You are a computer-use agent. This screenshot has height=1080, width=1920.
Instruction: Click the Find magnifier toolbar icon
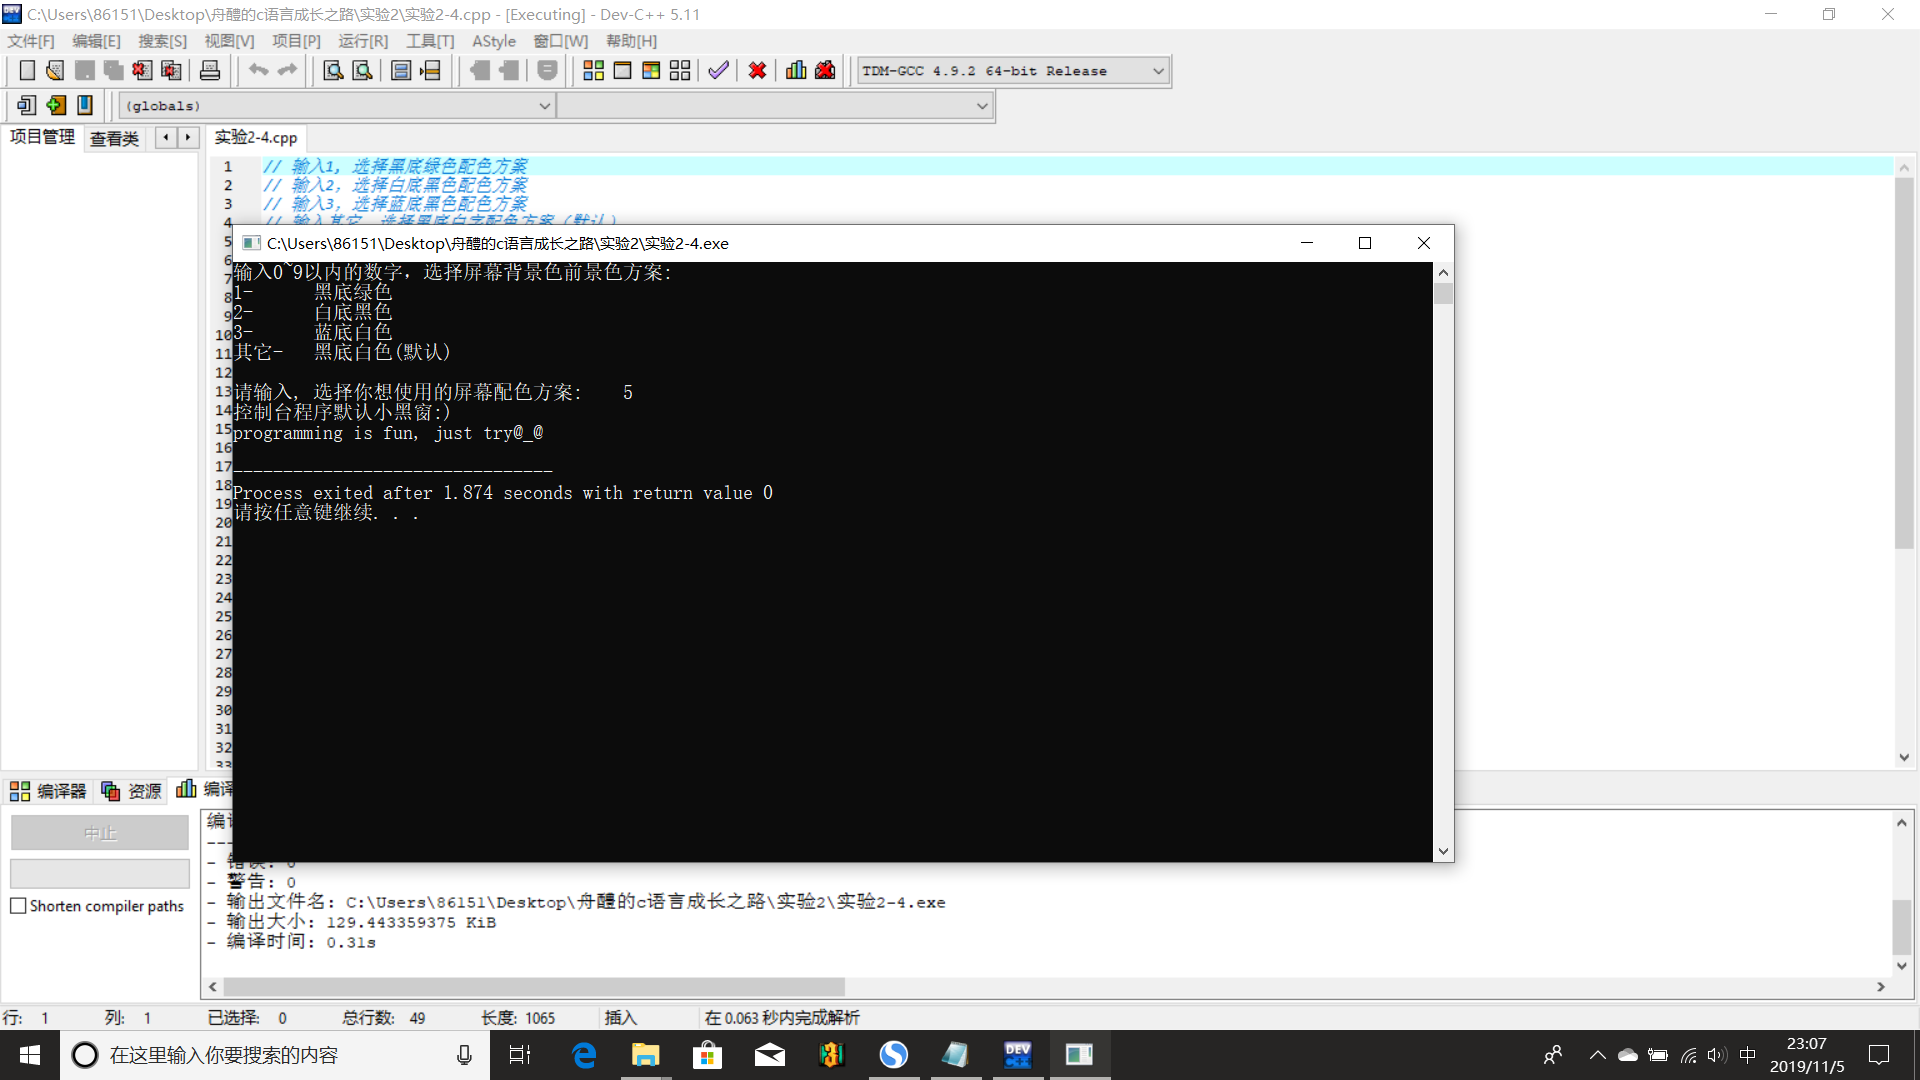pyautogui.click(x=333, y=71)
